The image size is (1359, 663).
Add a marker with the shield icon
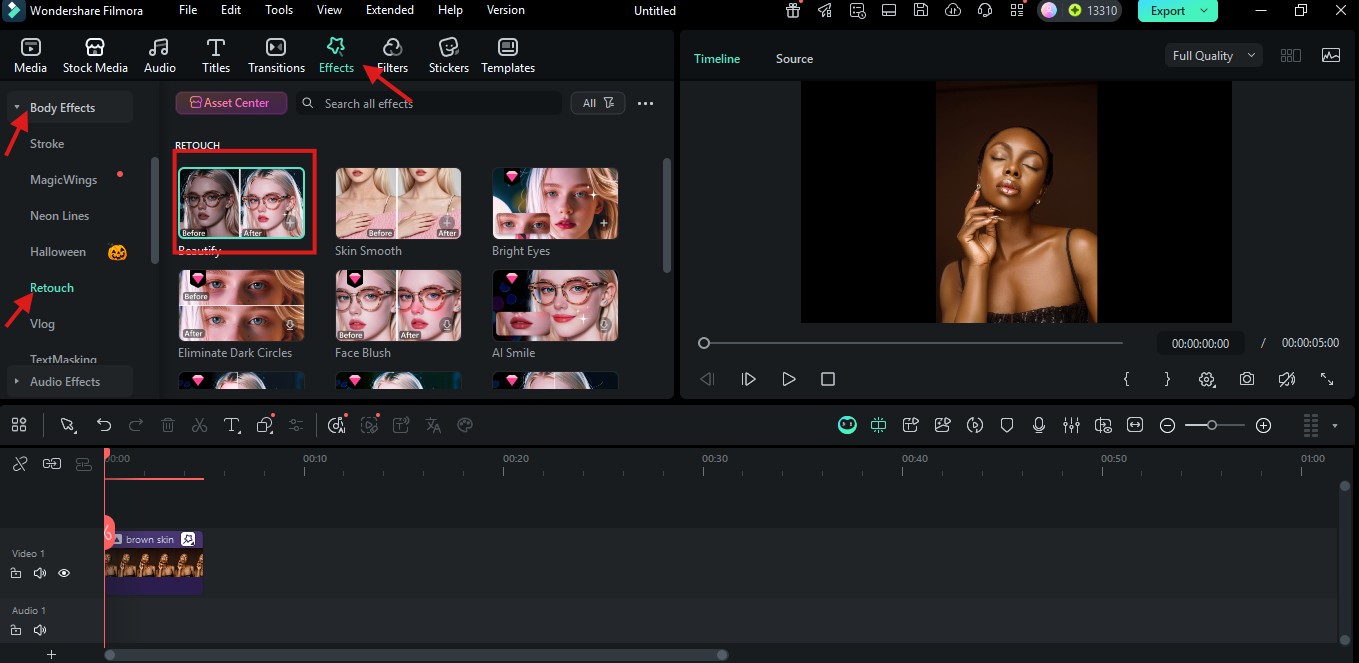click(x=1007, y=425)
